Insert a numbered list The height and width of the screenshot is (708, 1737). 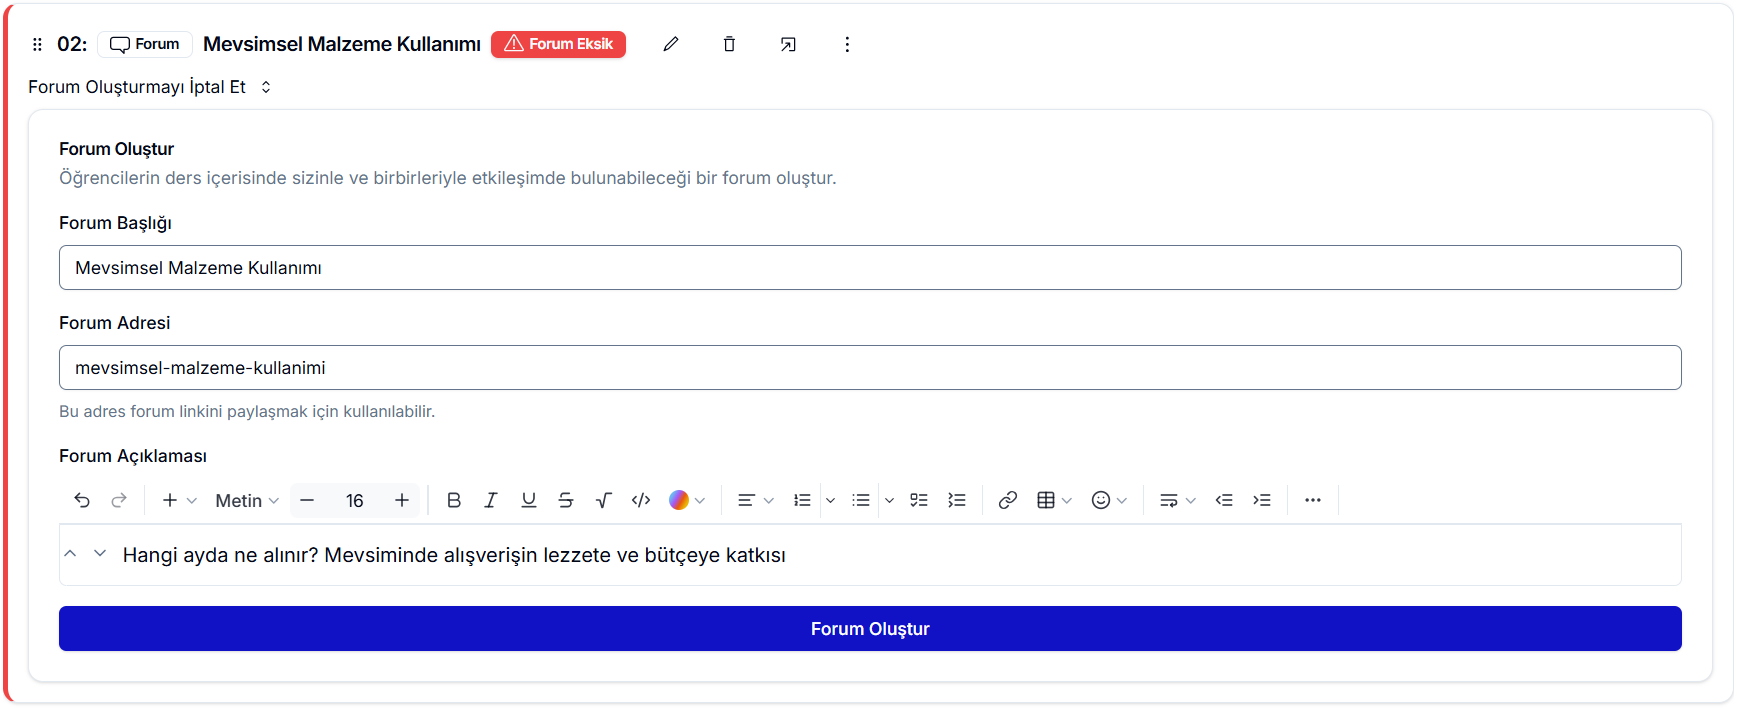[x=802, y=500]
